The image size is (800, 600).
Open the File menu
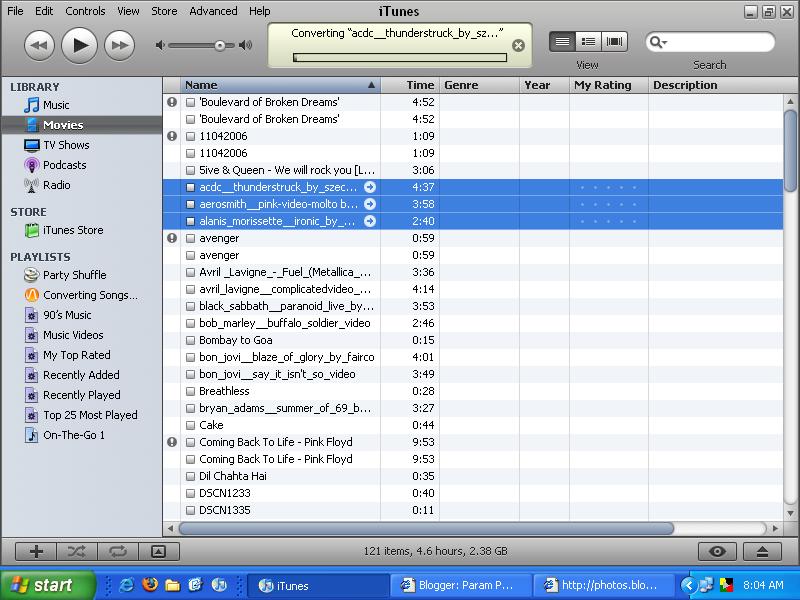[x=15, y=11]
